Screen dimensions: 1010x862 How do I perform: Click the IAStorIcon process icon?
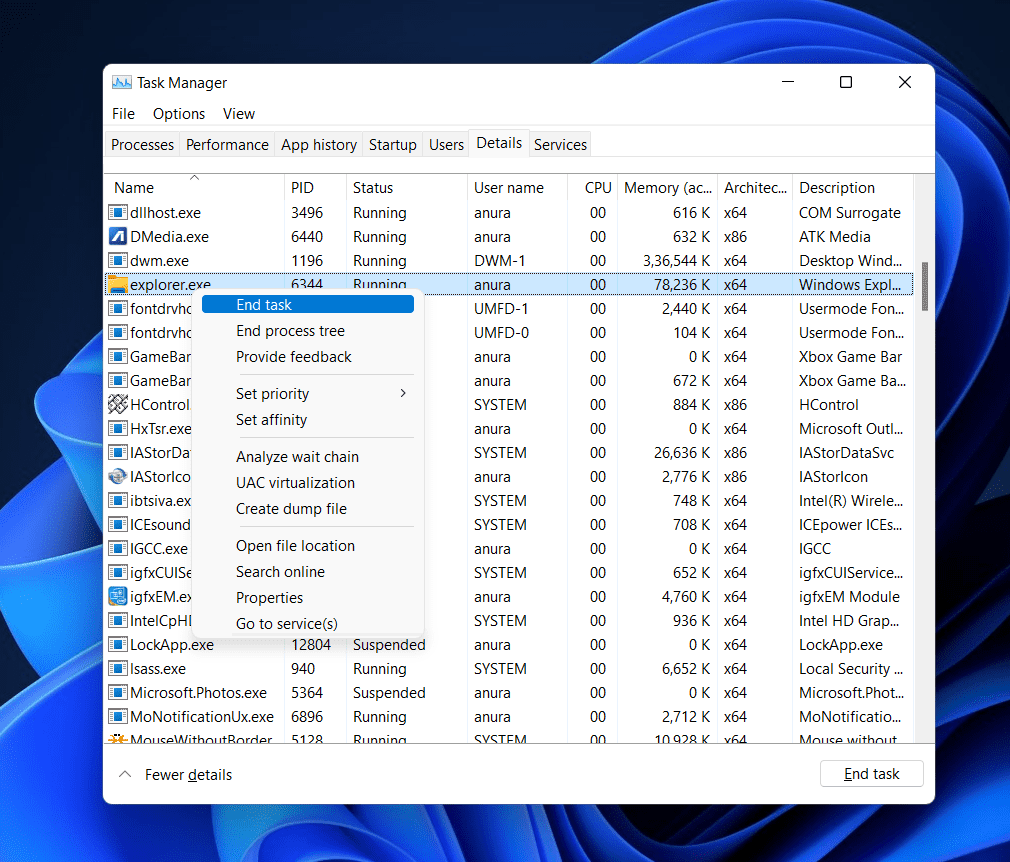117,477
